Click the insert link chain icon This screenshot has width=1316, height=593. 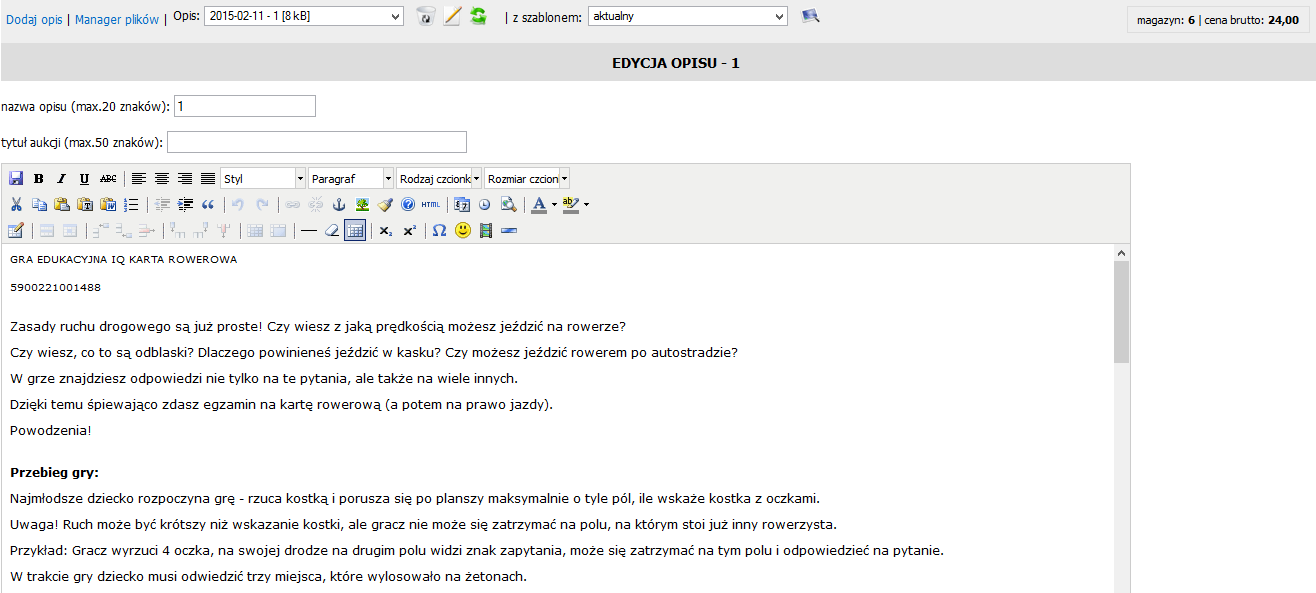292,205
